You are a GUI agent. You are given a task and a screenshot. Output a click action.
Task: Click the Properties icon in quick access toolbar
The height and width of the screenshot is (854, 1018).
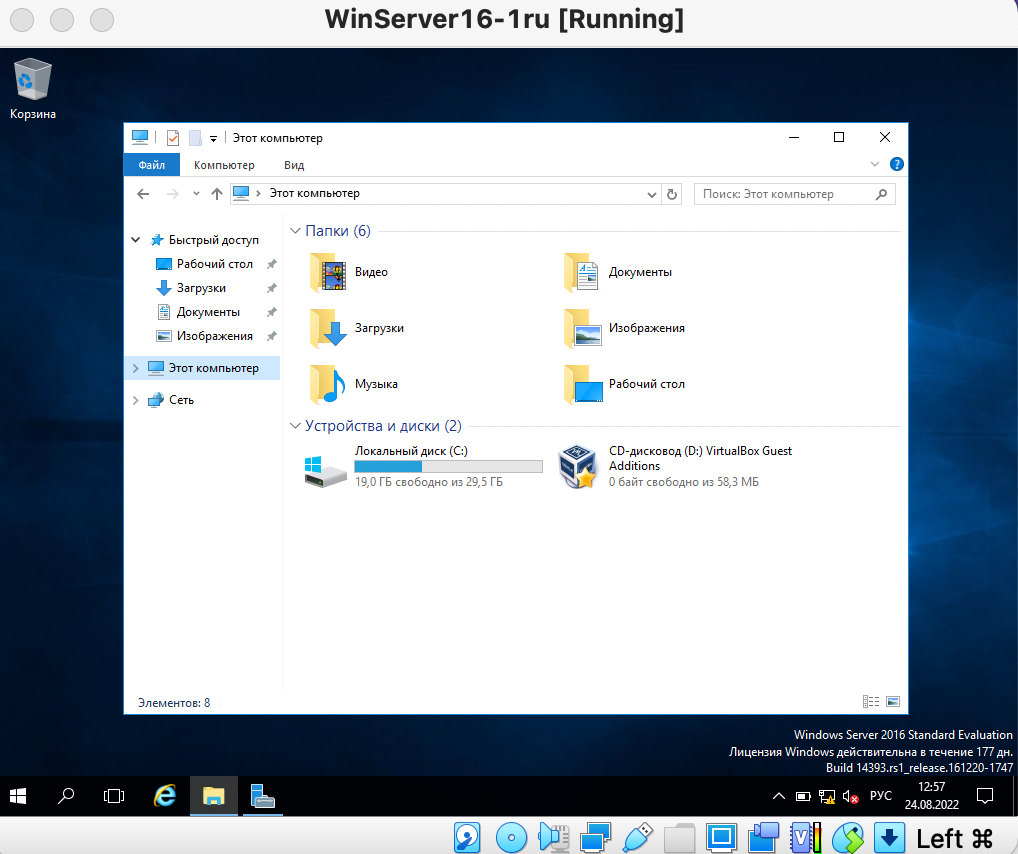pos(173,138)
